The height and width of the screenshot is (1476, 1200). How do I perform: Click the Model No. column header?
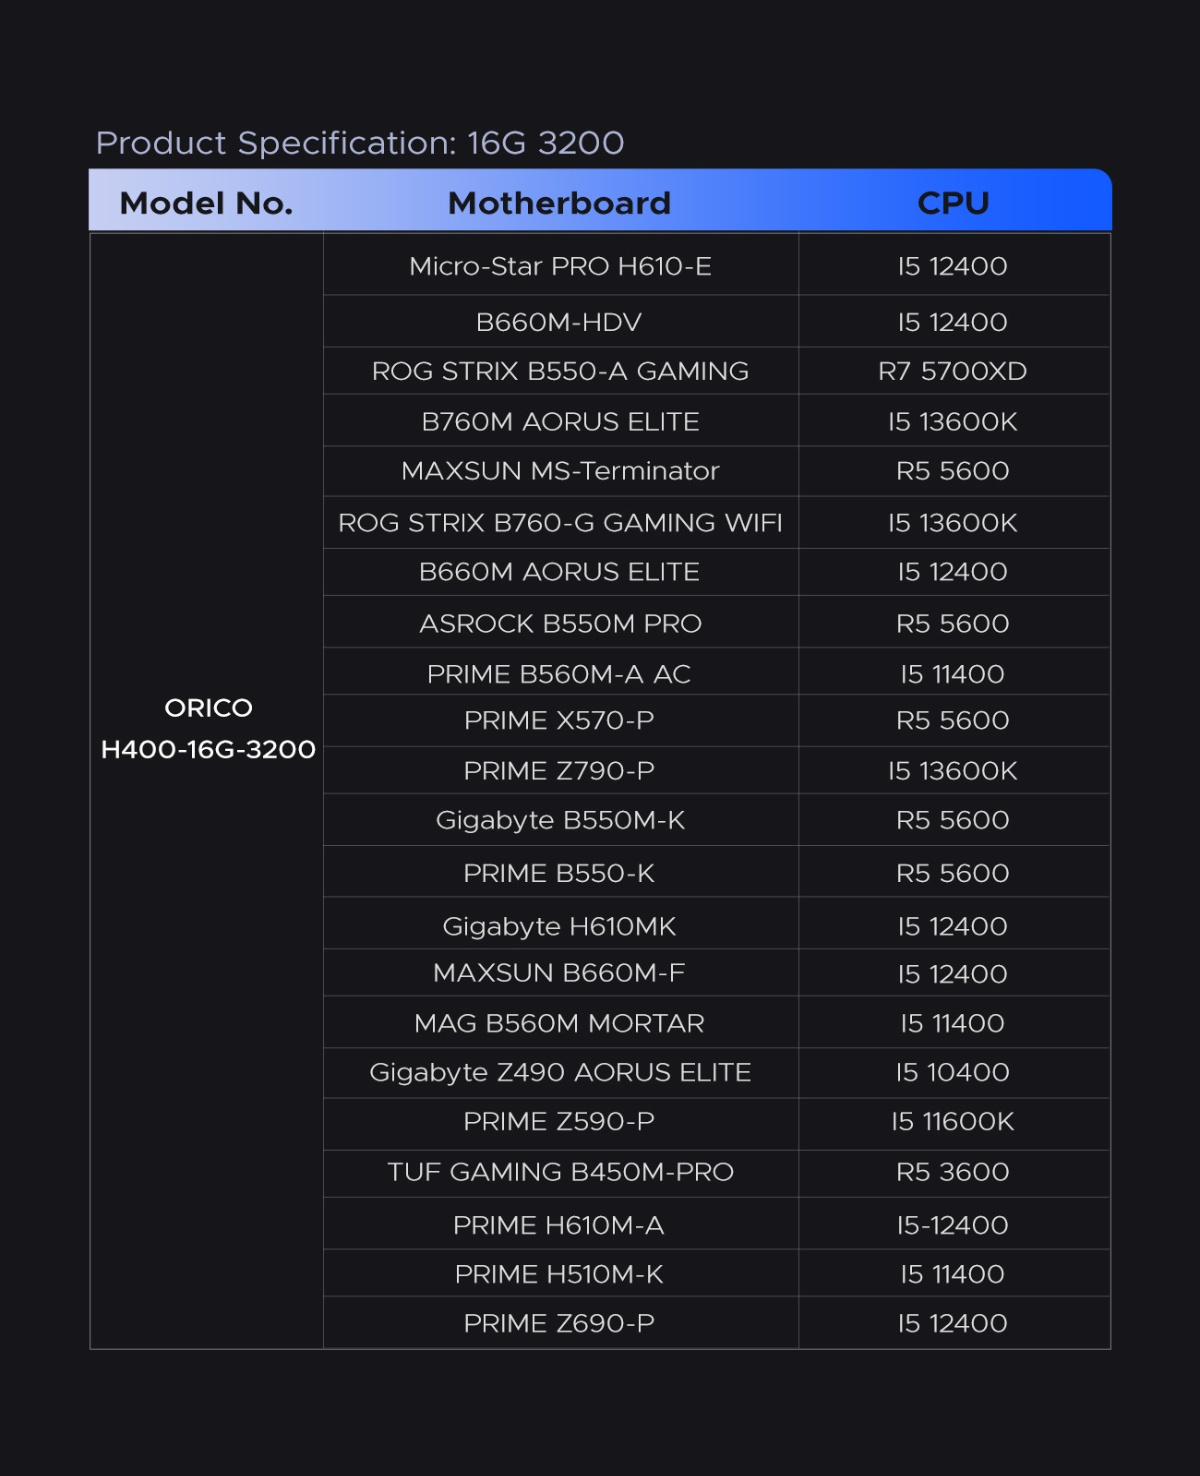click(206, 203)
